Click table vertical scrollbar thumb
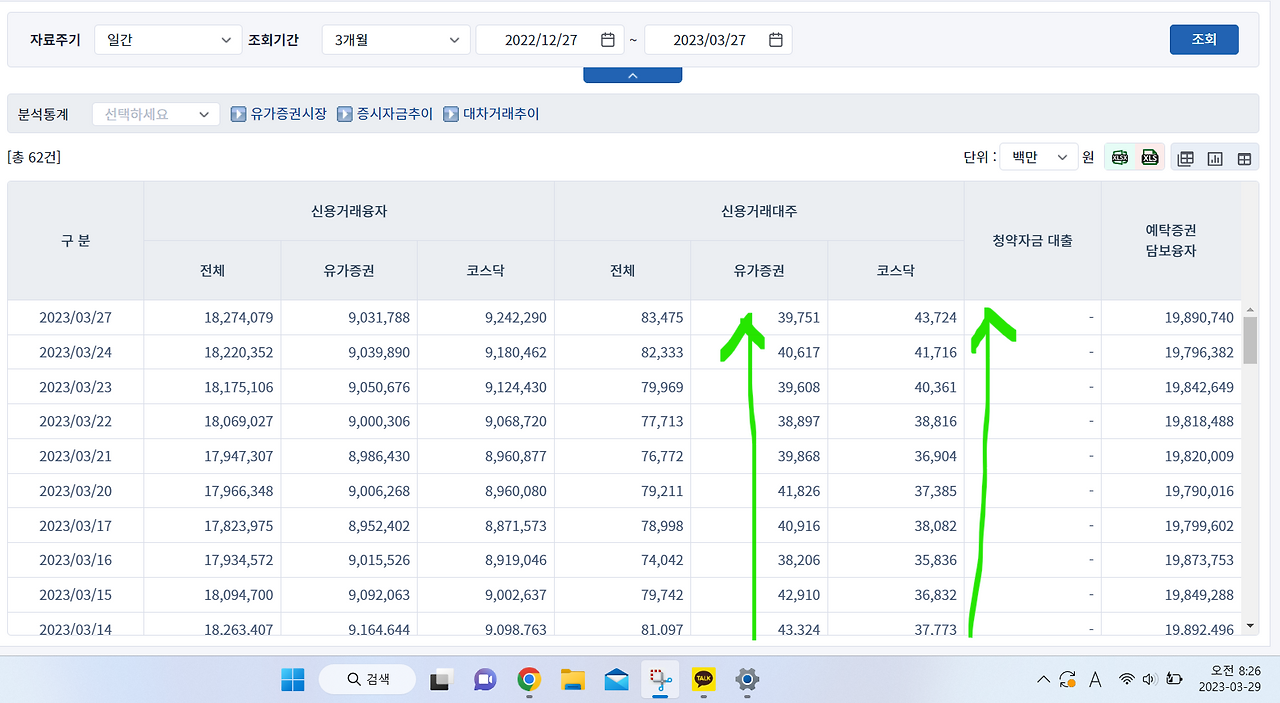Viewport: 1280px width, 703px height. [x=1250, y=340]
